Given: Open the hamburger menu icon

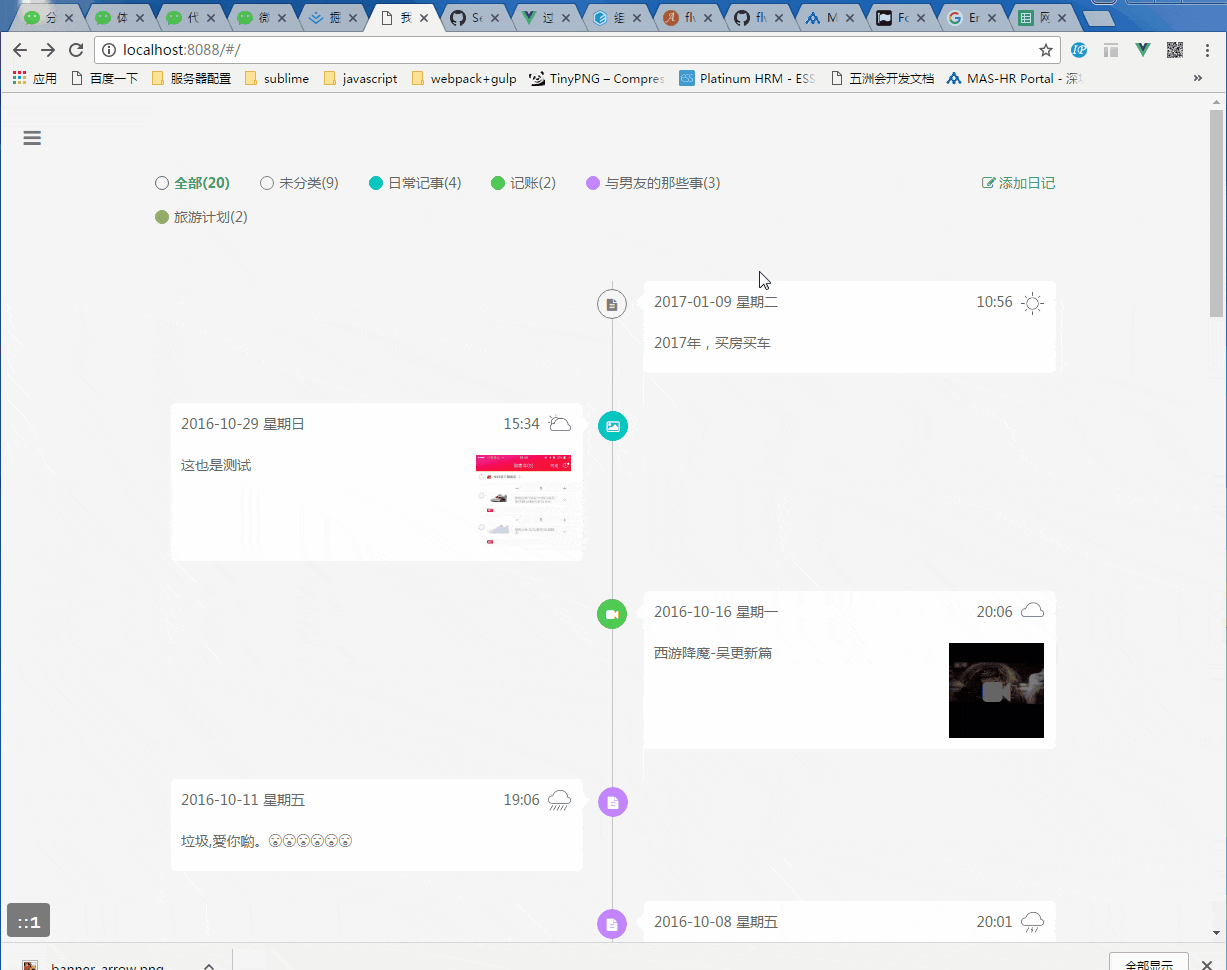Looking at the screenshot, I should (32, 138).
